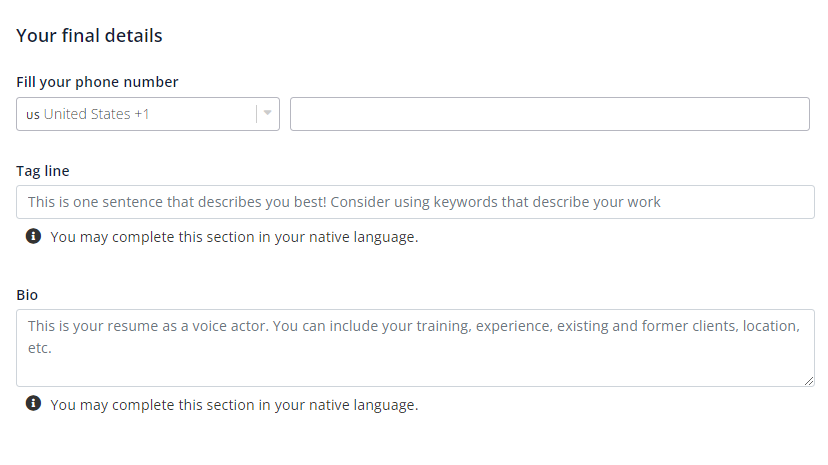Click the info icon below Bio field

[x=33, y=403]
